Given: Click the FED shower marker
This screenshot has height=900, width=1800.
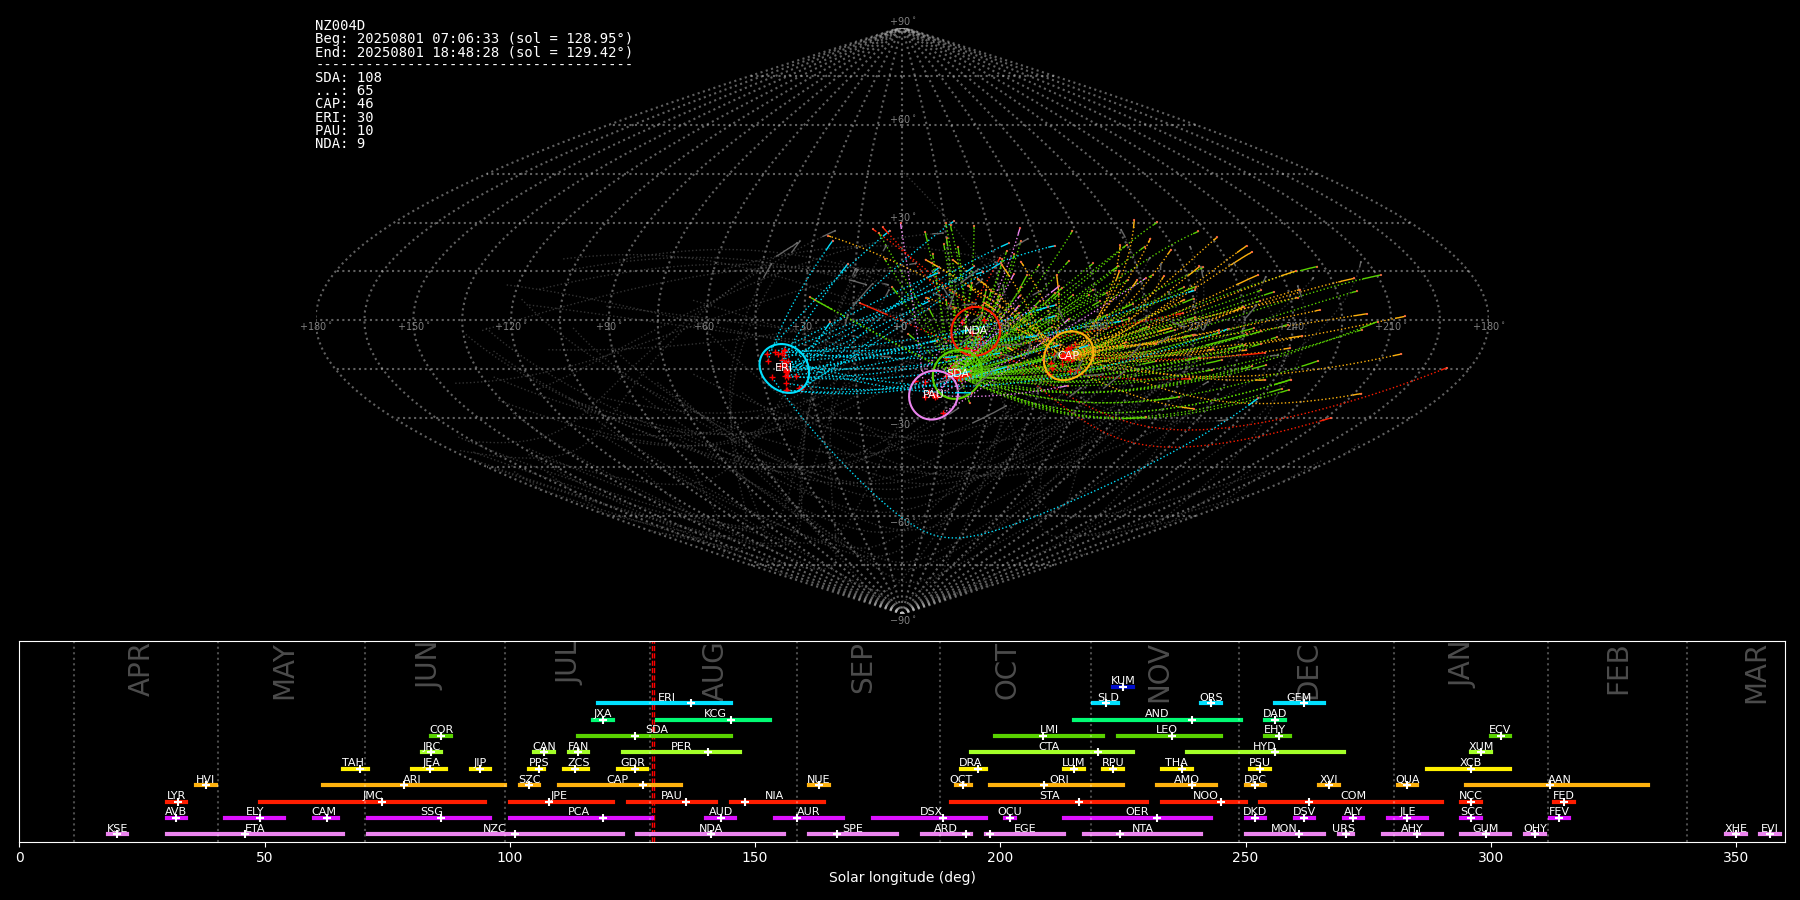Looking at the screenshot, I should coord(1563,801).
